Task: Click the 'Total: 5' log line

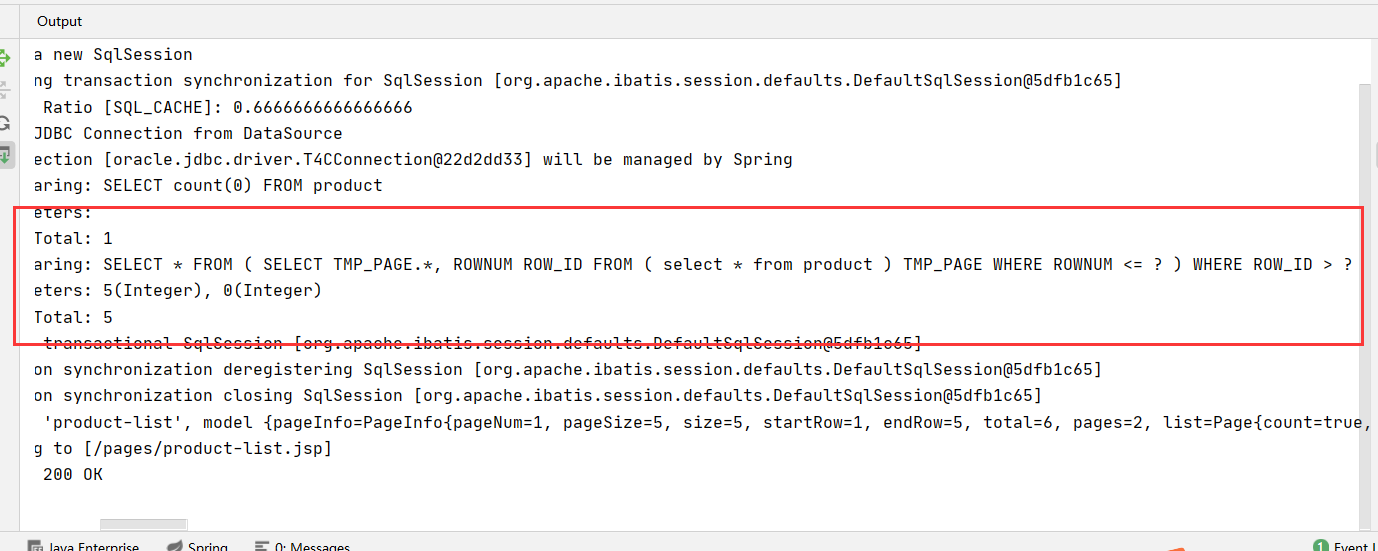Action: (74, 317)
